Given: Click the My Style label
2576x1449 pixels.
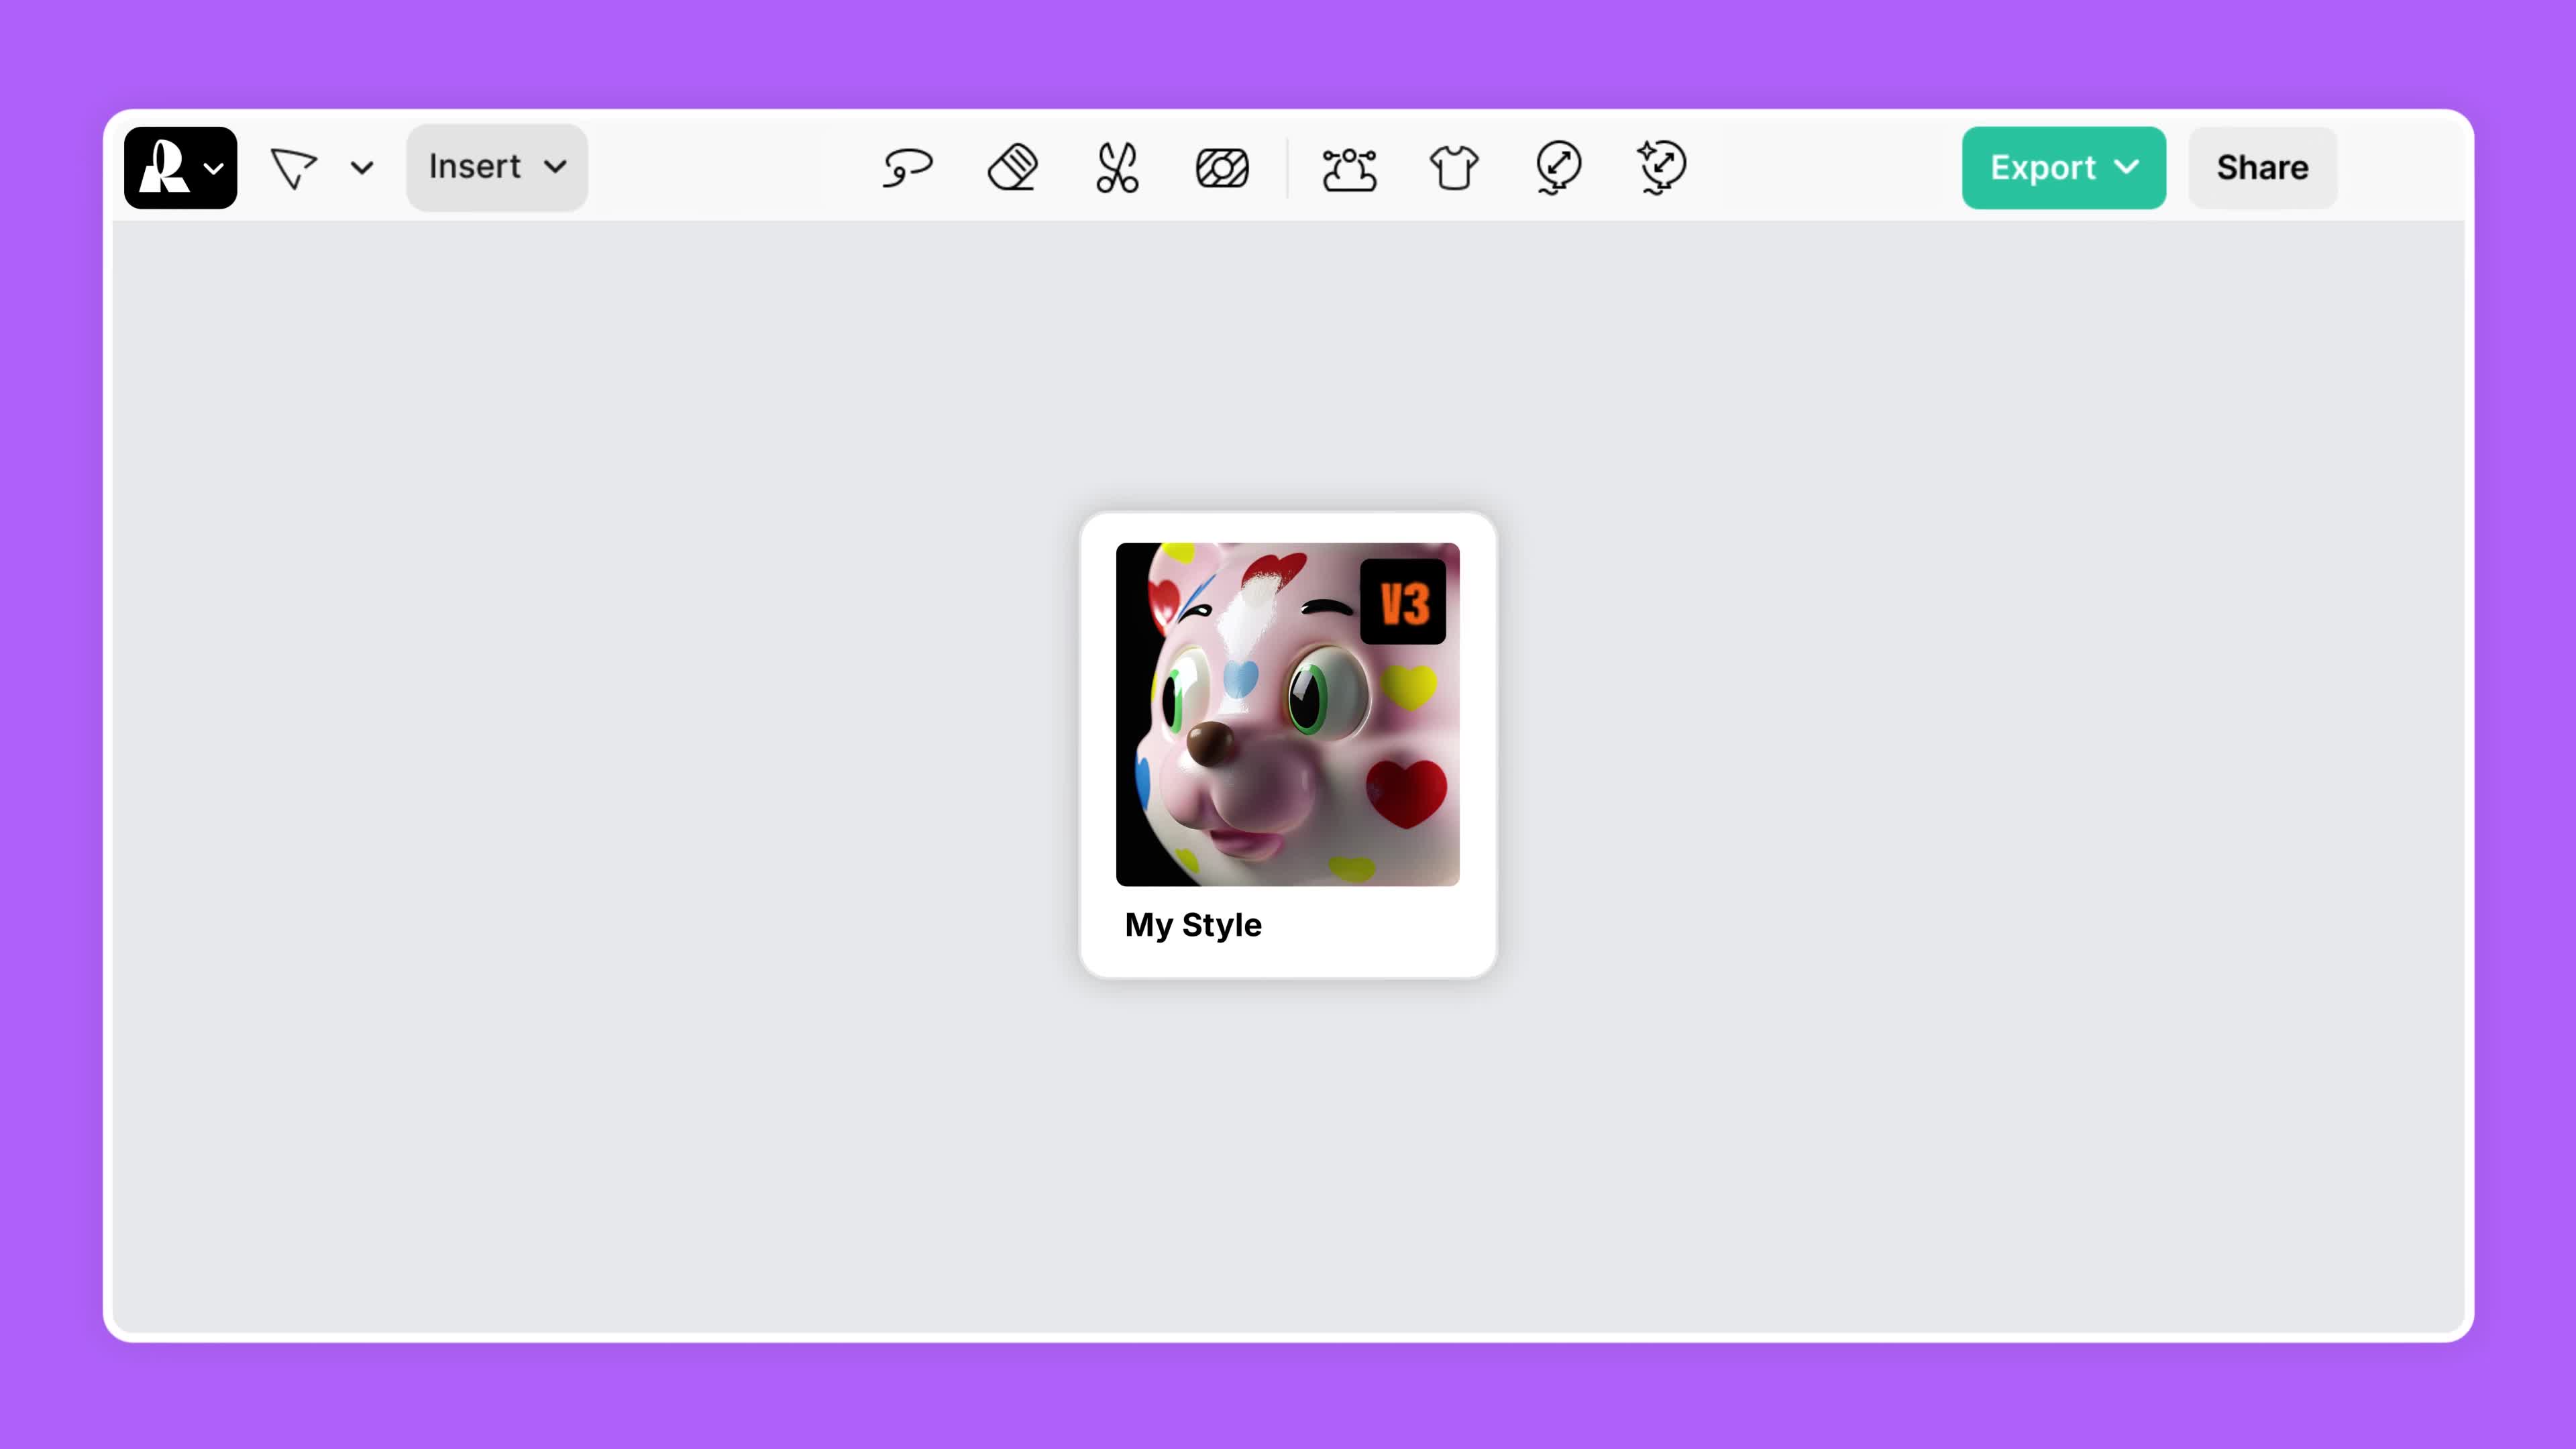Looking at the screenshot, I should pos(1193,925).
